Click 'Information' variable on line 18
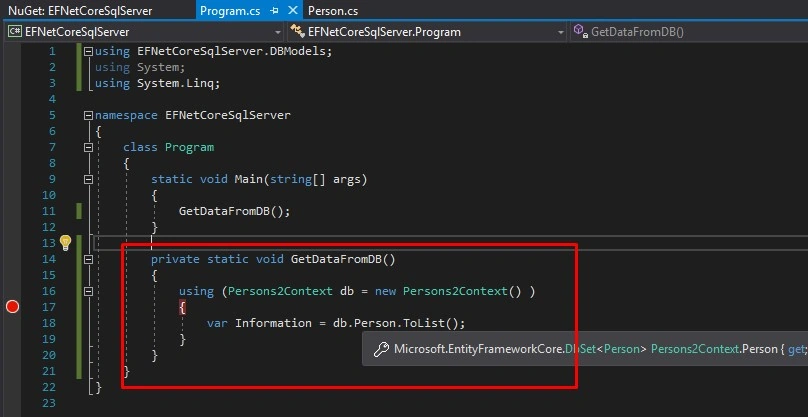The width and height of the screenshot is (808, 417). 273,323
